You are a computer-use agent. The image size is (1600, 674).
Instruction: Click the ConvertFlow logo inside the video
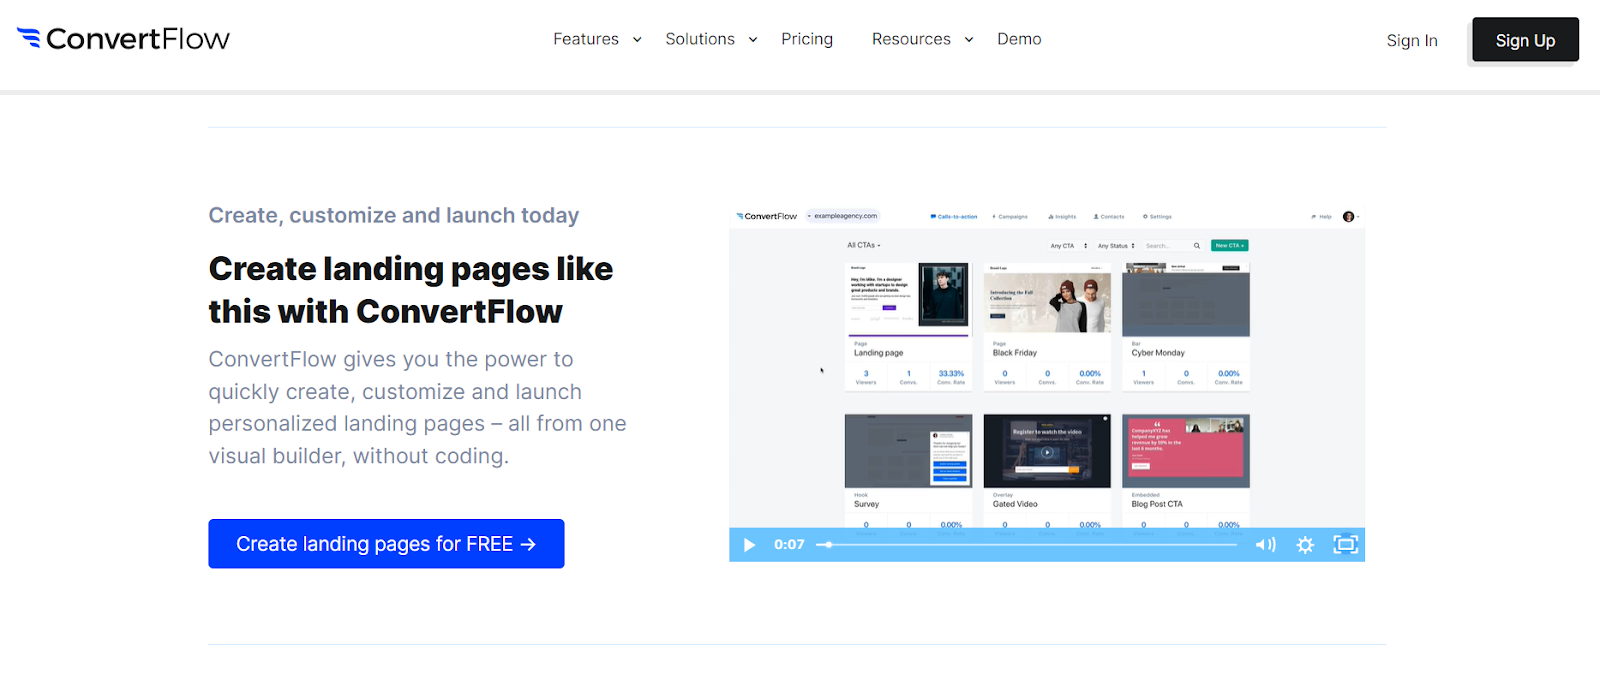[767, 216]
